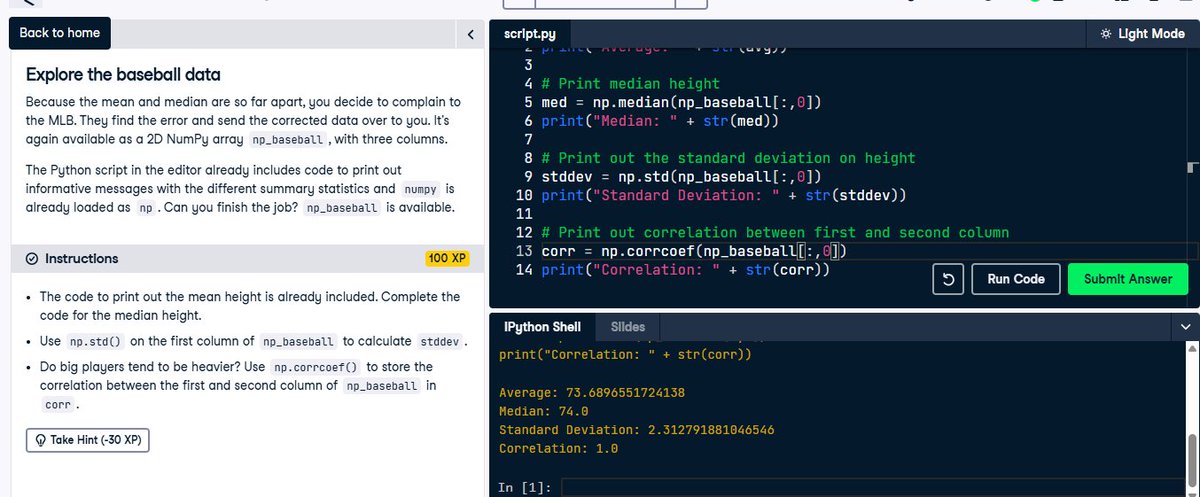Collapse the shell panel with the down chevron
The image size is (1200, 497).
point(1186,327)
